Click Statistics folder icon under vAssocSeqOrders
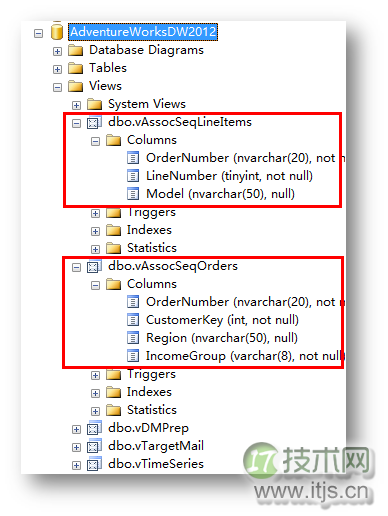This screenshot has width=388, height=516. click(114, 411)
